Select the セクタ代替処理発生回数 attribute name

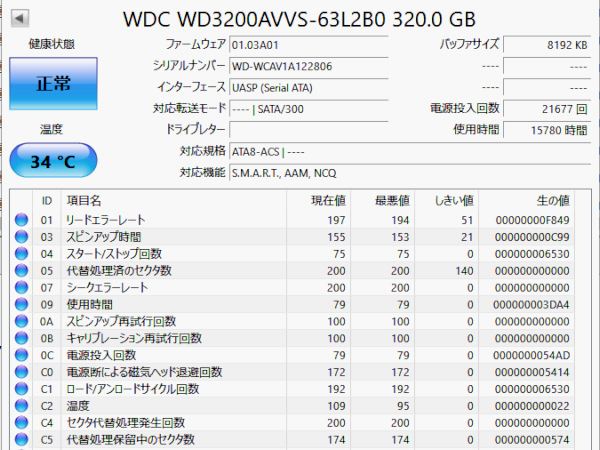tap(126, 423)
